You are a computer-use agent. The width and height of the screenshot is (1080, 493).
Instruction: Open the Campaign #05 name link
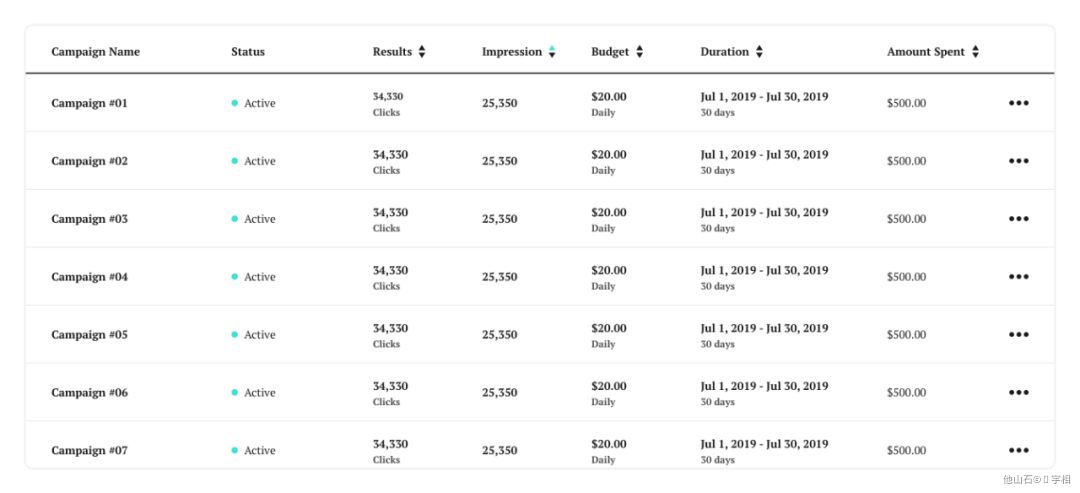click(x=90, y=335)
